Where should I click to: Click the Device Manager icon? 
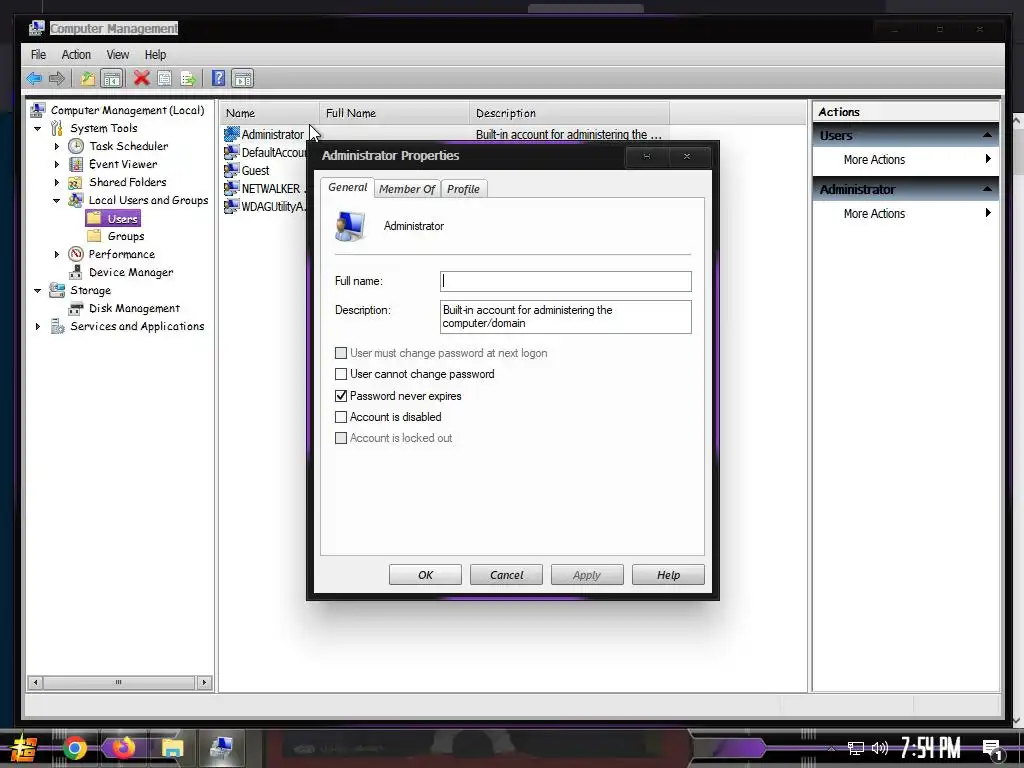point(76,272)
